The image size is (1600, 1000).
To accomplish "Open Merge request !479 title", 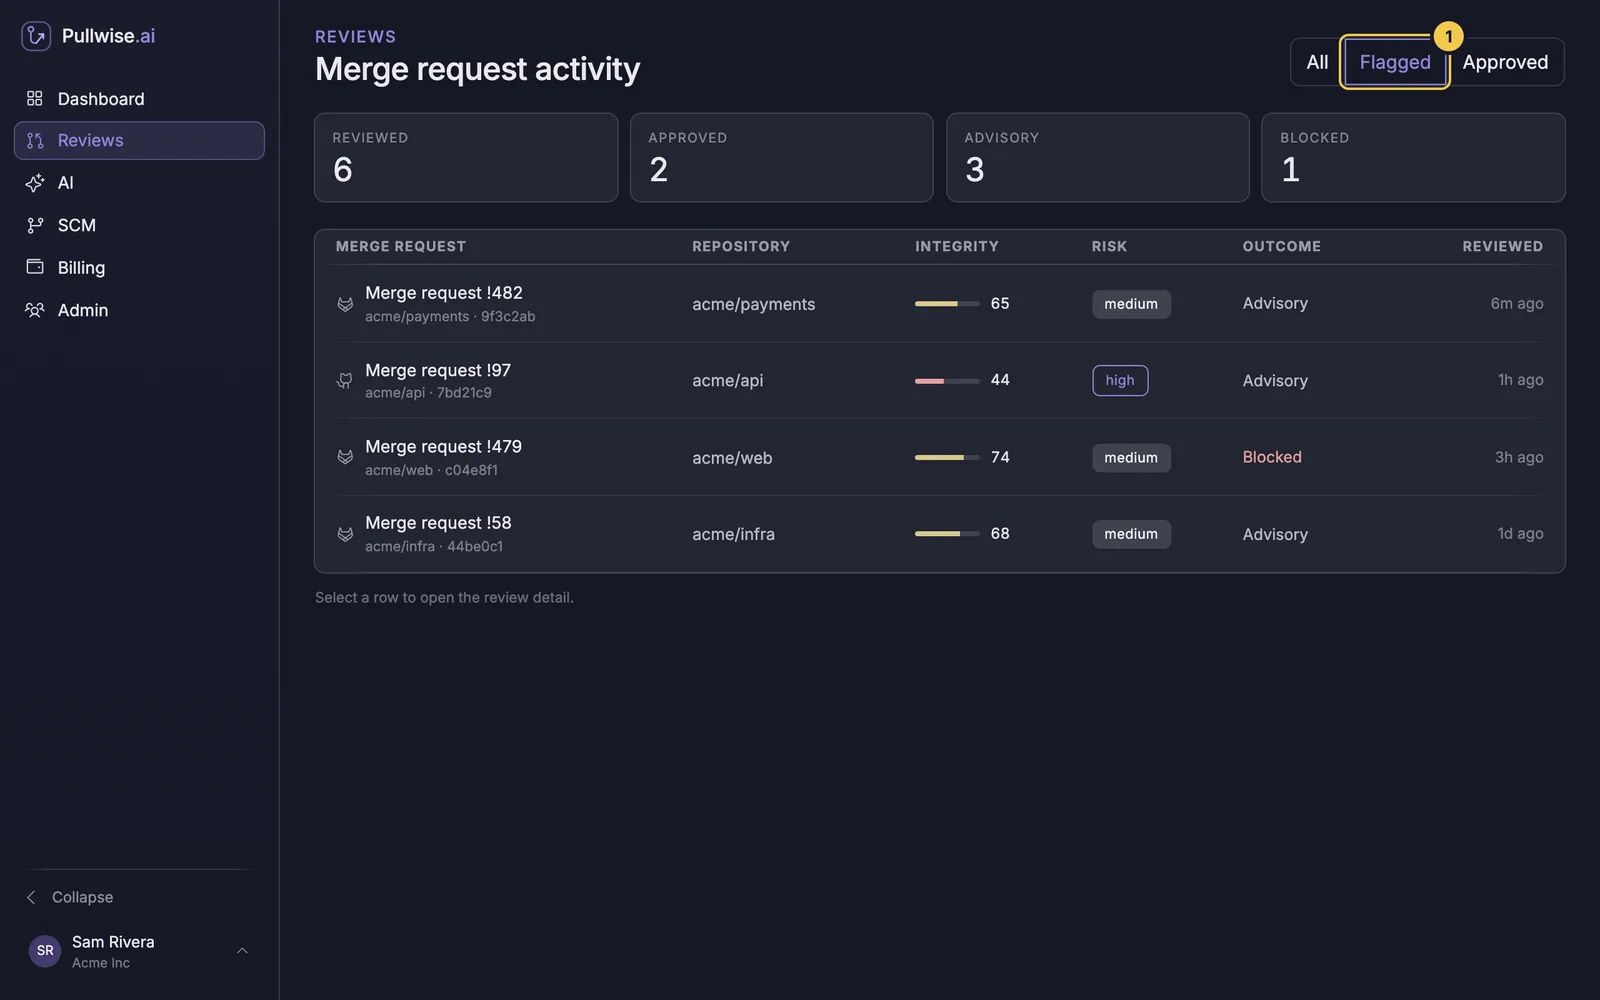I will pyautogui.click(x=443, y=446).
